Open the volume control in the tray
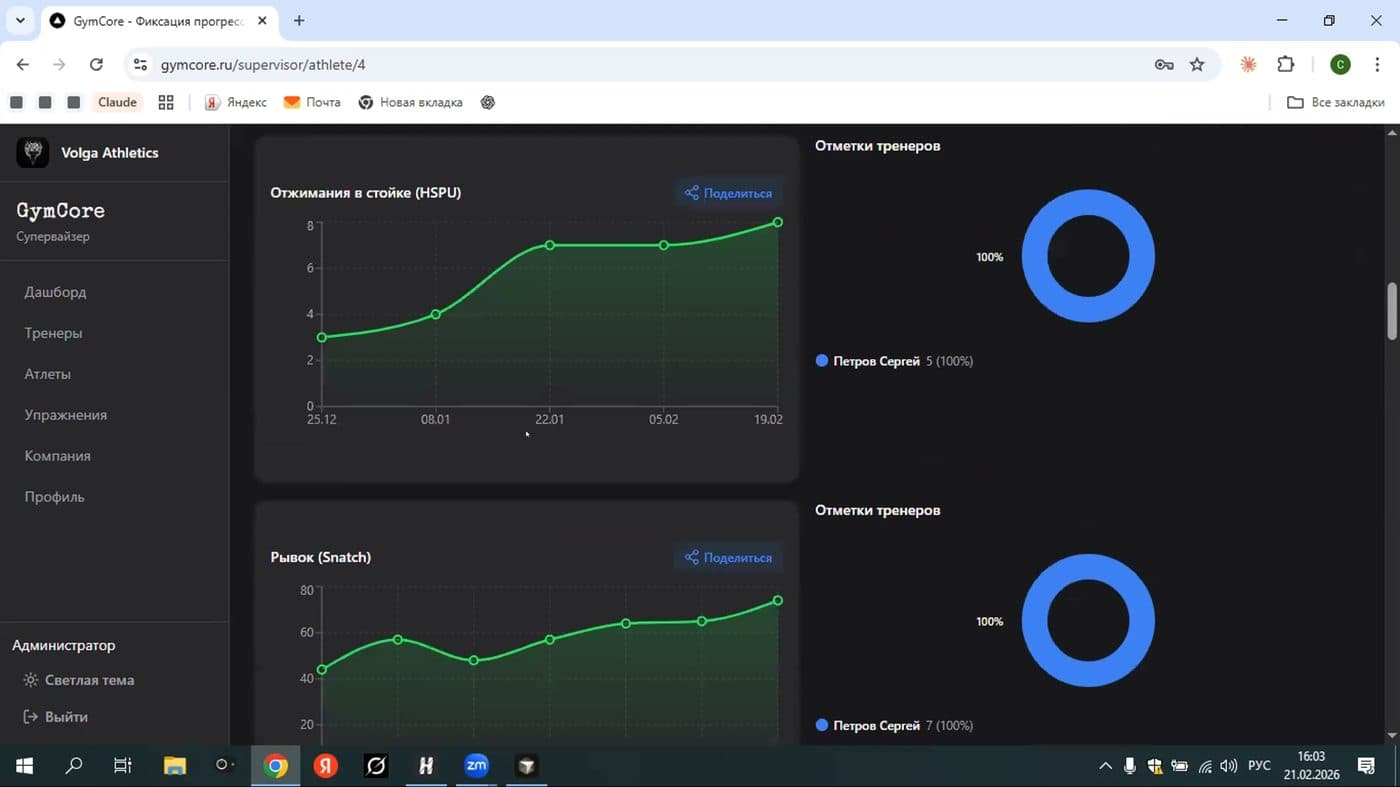Image resolution: width=1400 pixels, height=787 pixels. click(1229, 767)
